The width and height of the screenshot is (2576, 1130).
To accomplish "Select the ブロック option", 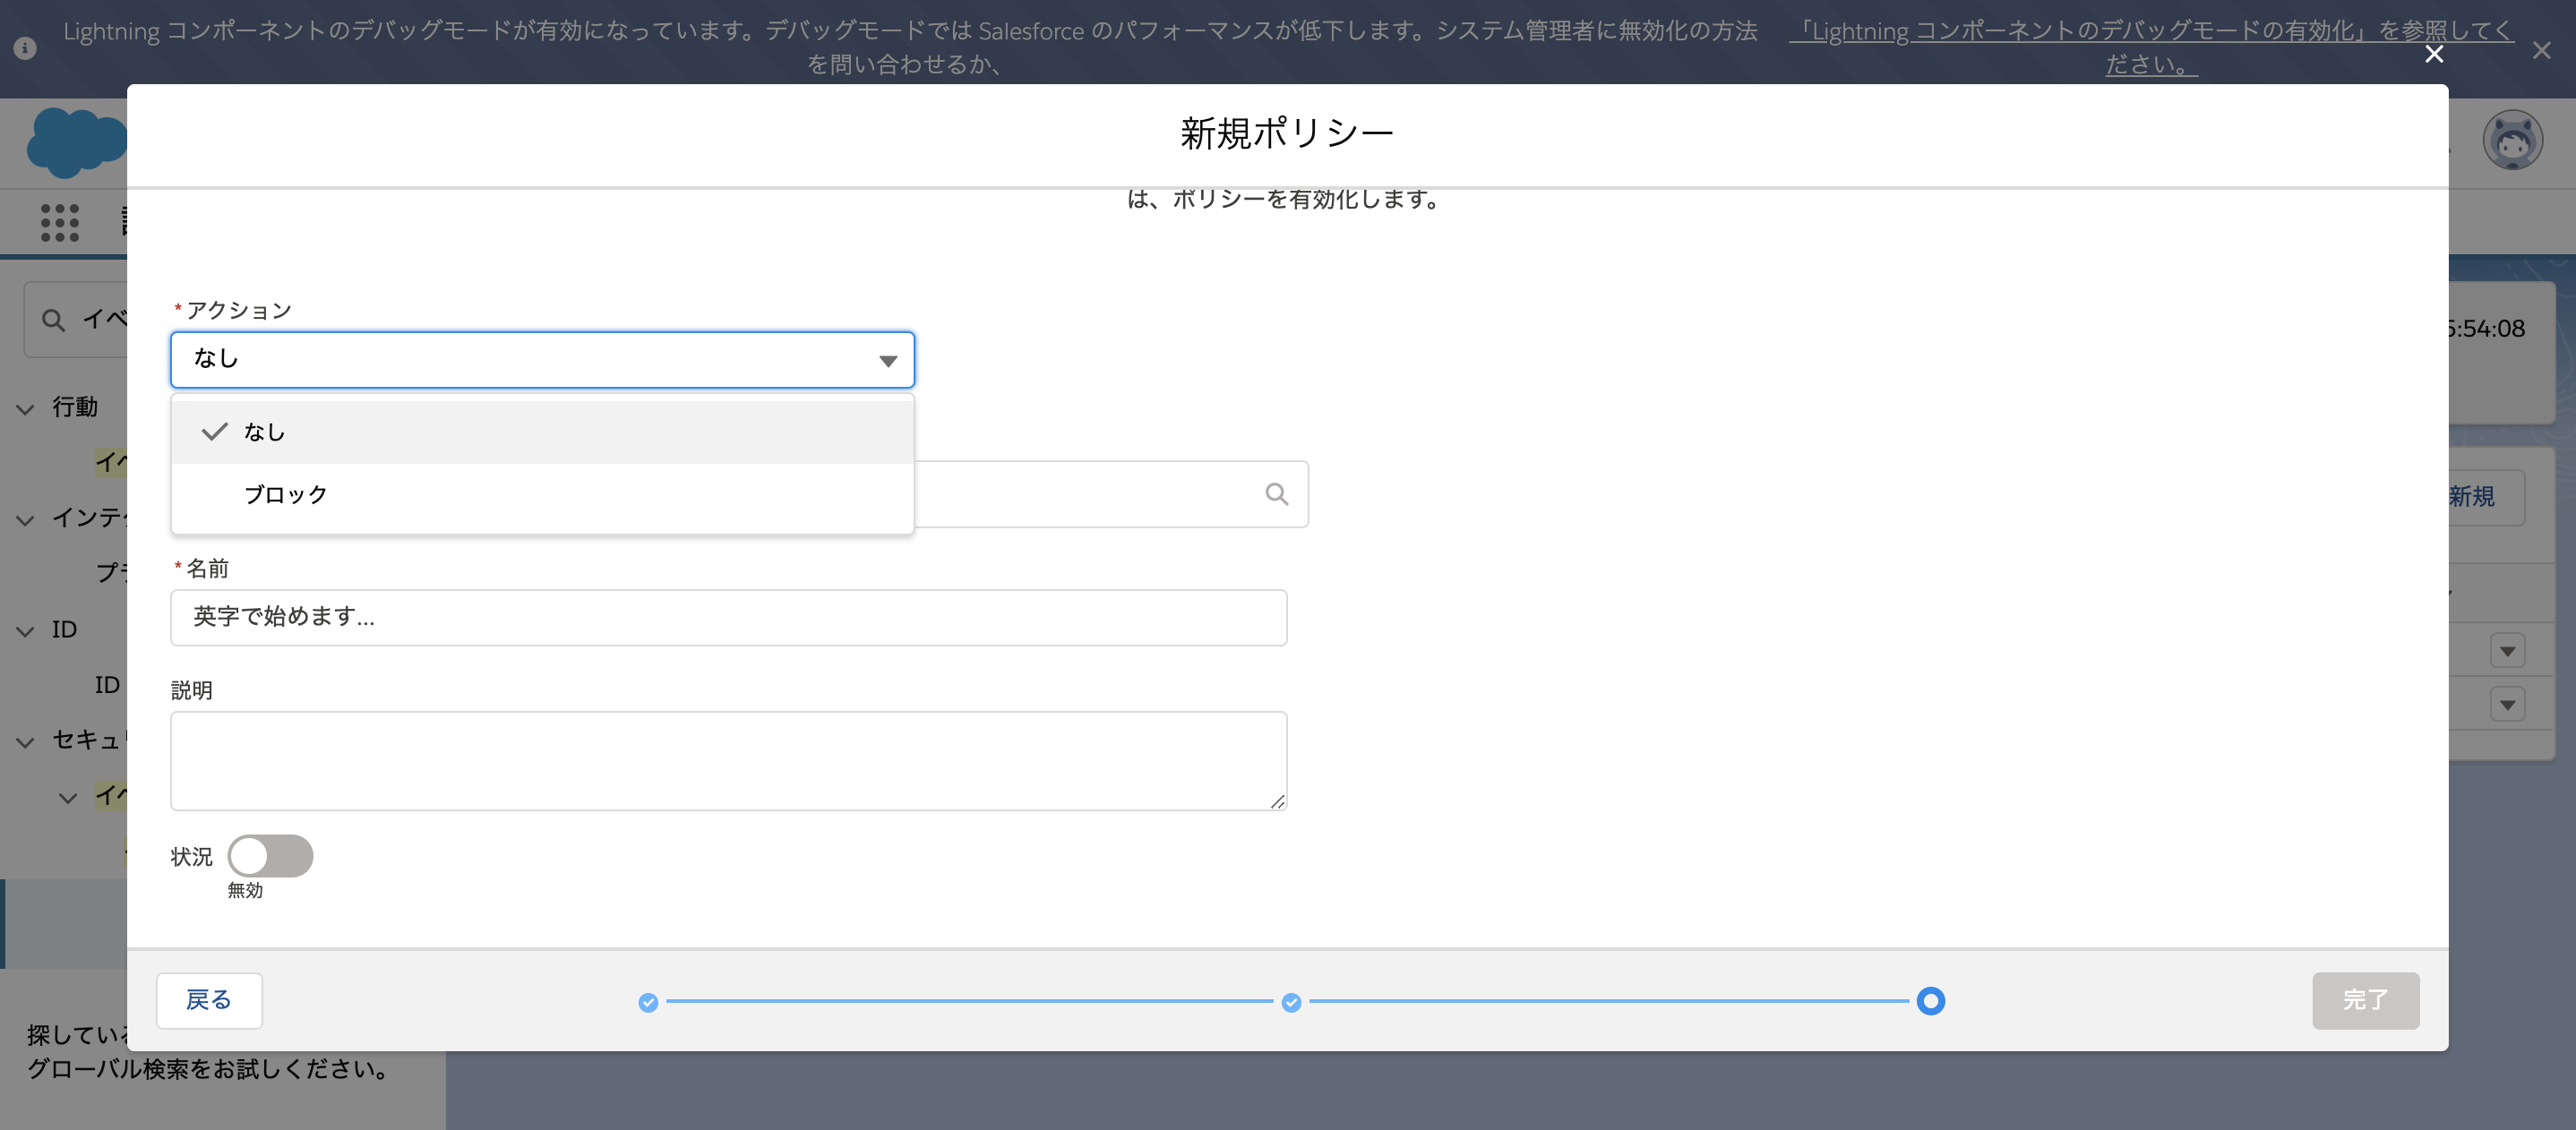I will [286, 495].
